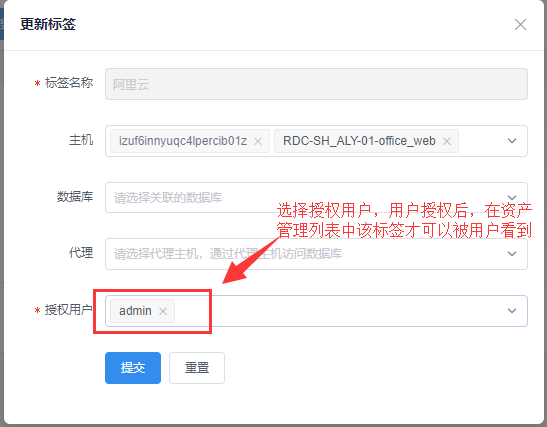Close the 更新标签 dialog with X icon
Screen dimensions: 547x427
520,24
